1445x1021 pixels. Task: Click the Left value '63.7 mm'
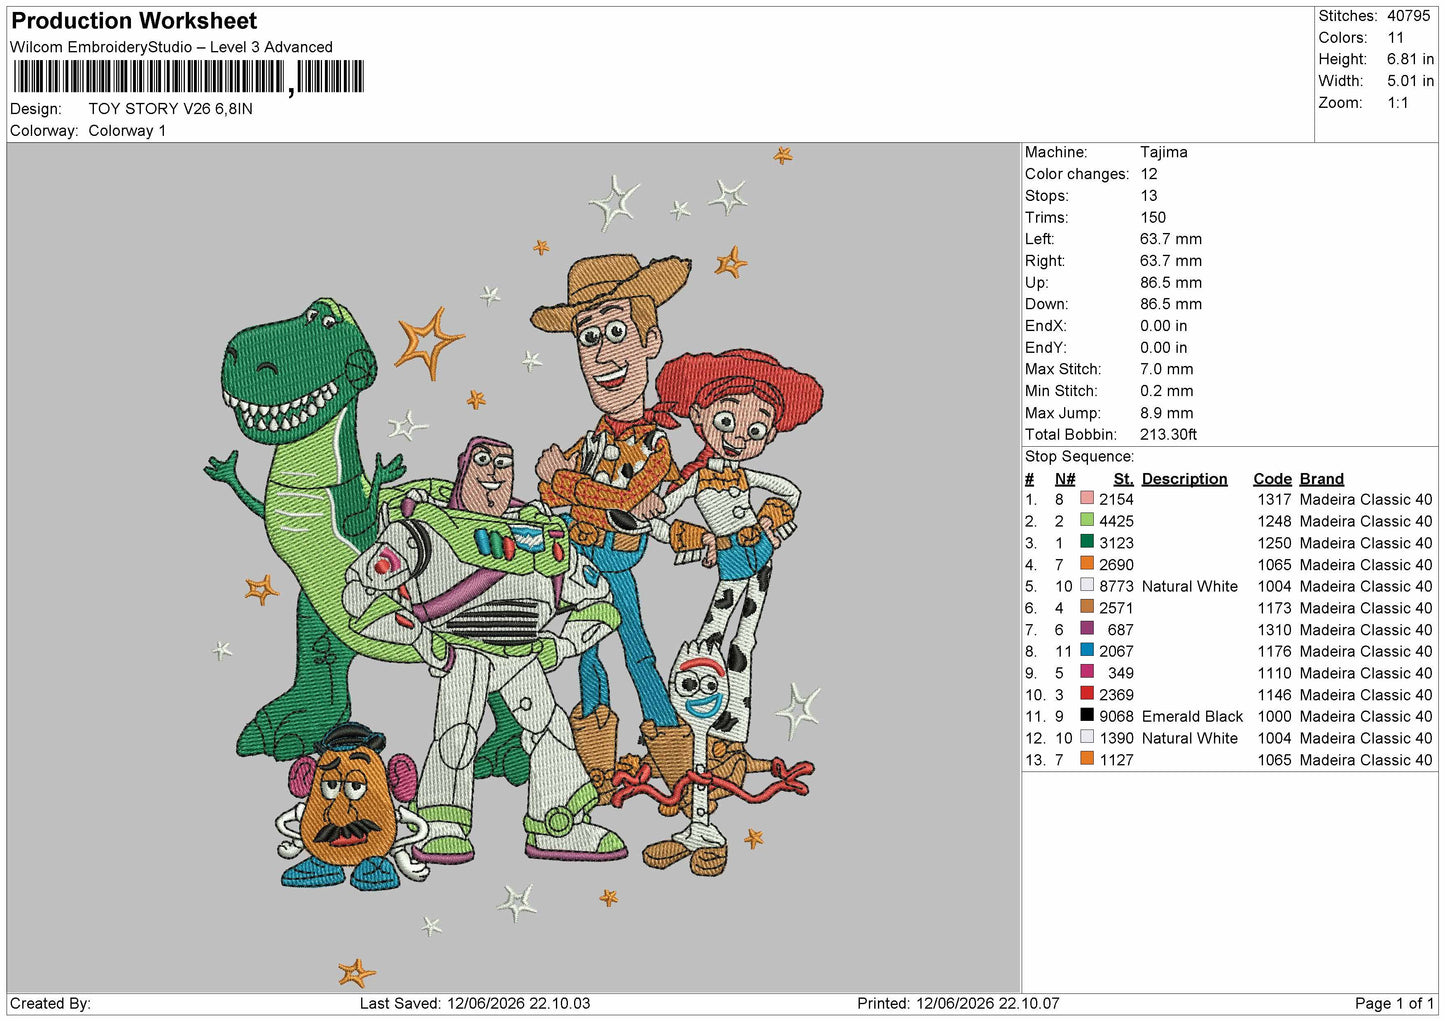1171,239
